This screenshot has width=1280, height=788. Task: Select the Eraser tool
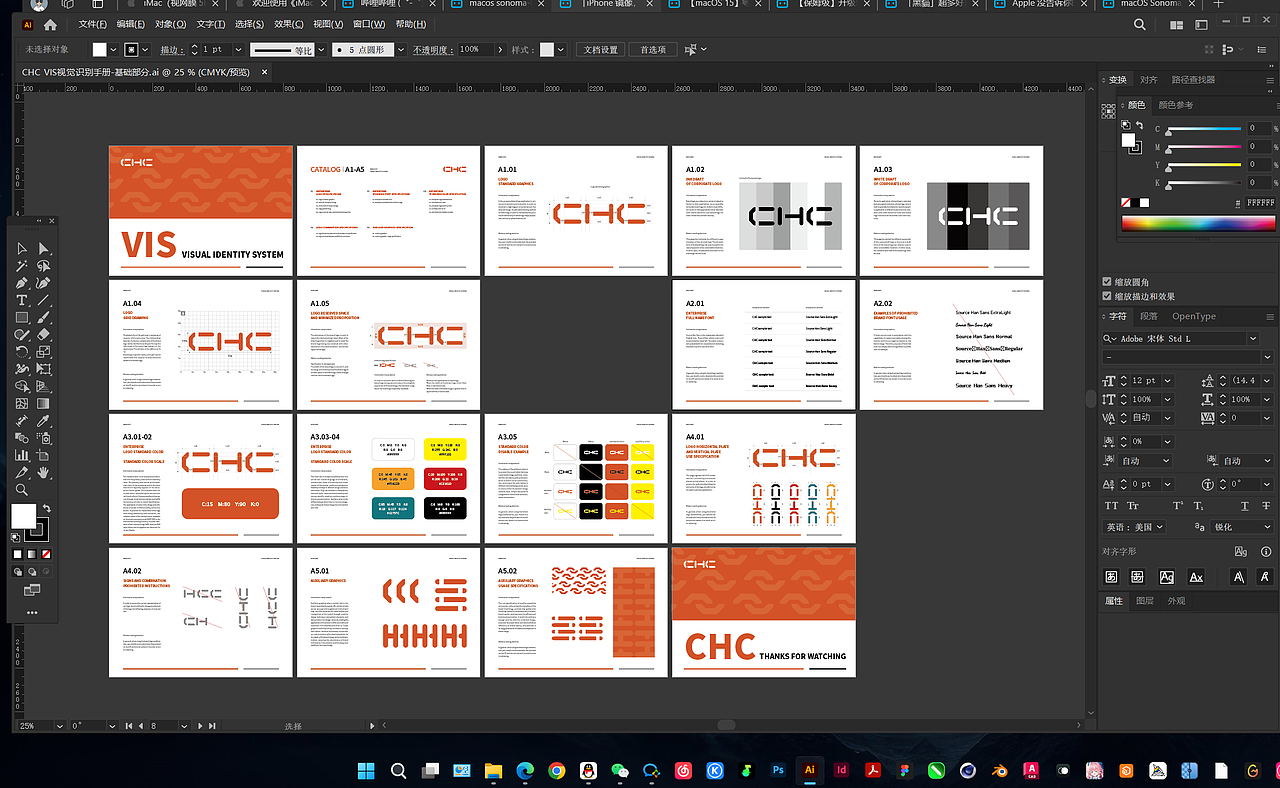pyautogui.click(x=44, y=335)
